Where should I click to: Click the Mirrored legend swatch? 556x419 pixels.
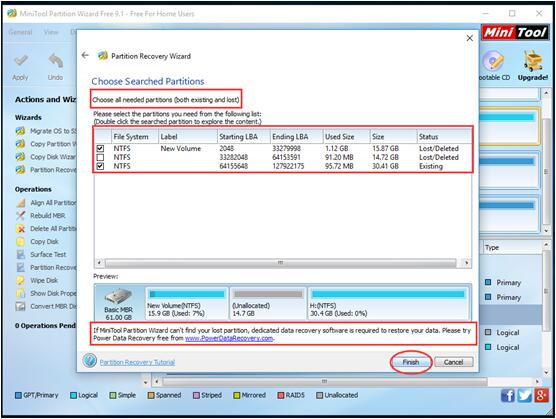pyautogui.click(x=237, y=395)
